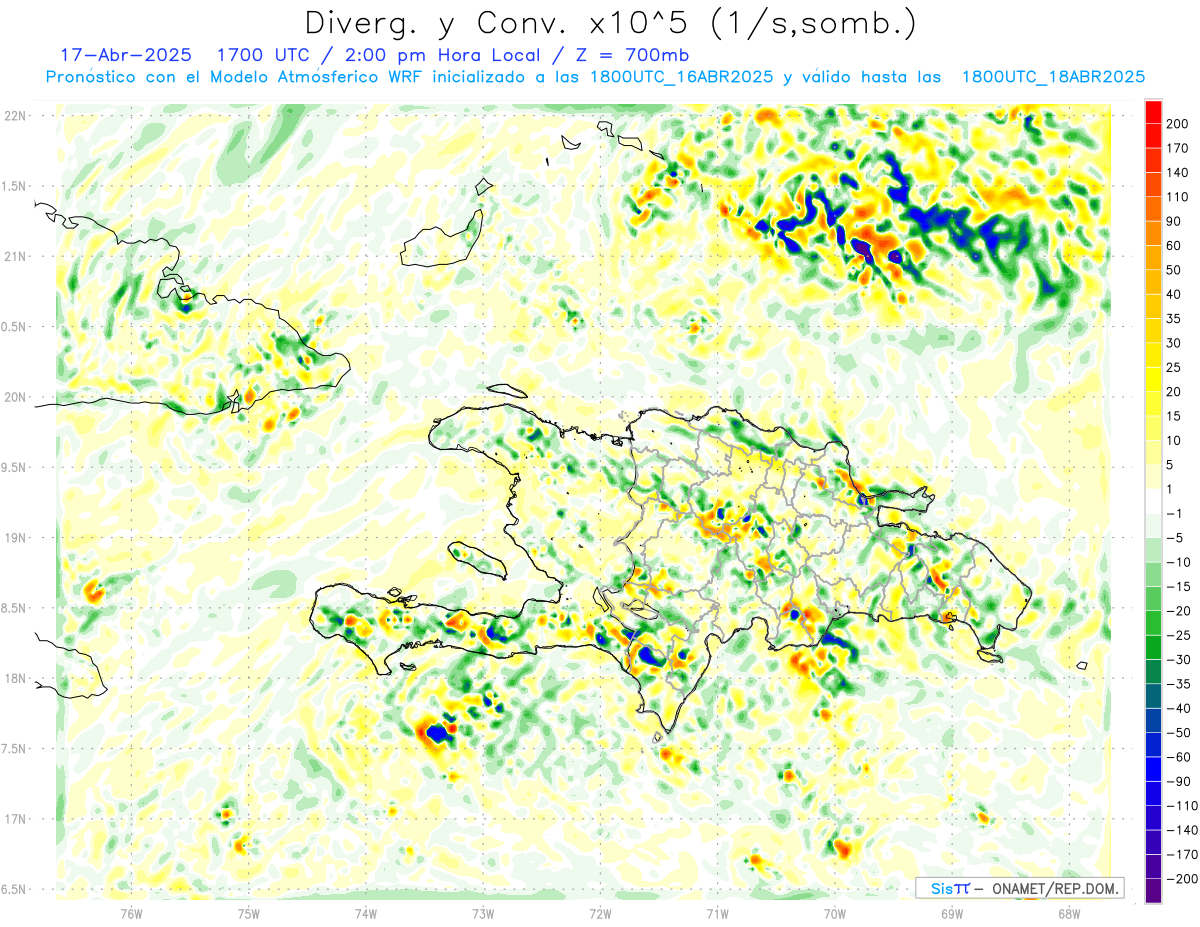Click the '17N' latitude label
Viewport: 1200px width, 927px height.
pyautogui.click(x=15, y=819)
